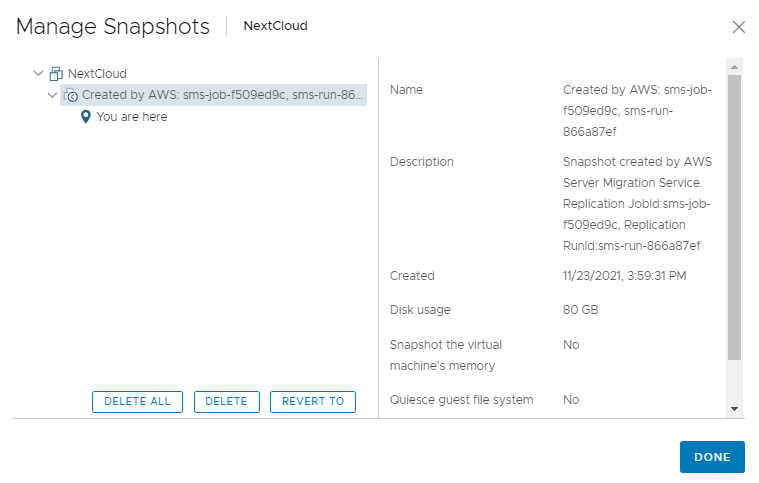Select the NextCloud root tree label
Viewport: 759px width, 483px height.
pyautogui.click(x=97, y=74)
